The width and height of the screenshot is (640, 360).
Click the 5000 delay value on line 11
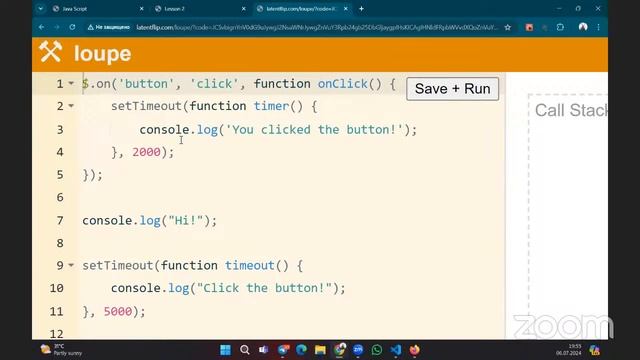[x=118, y=312]
